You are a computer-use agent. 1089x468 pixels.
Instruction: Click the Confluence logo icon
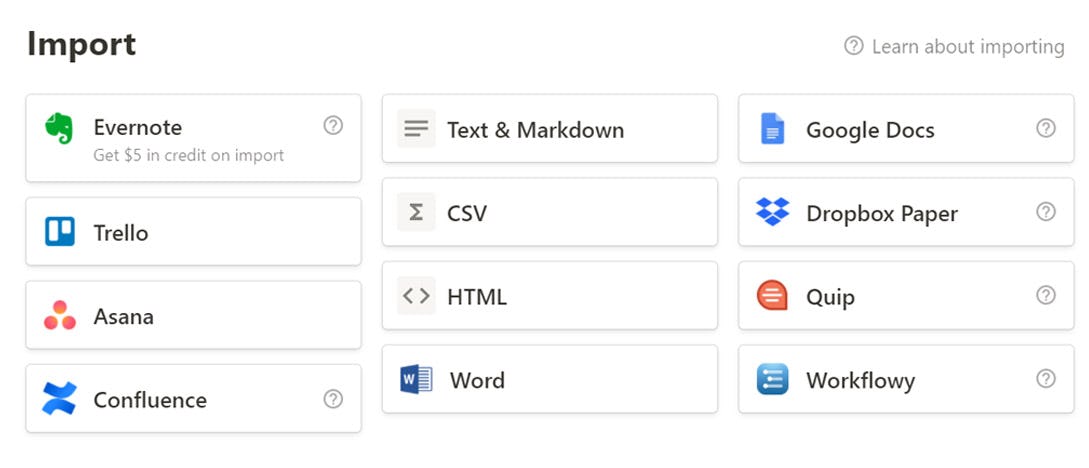point(60,399)
